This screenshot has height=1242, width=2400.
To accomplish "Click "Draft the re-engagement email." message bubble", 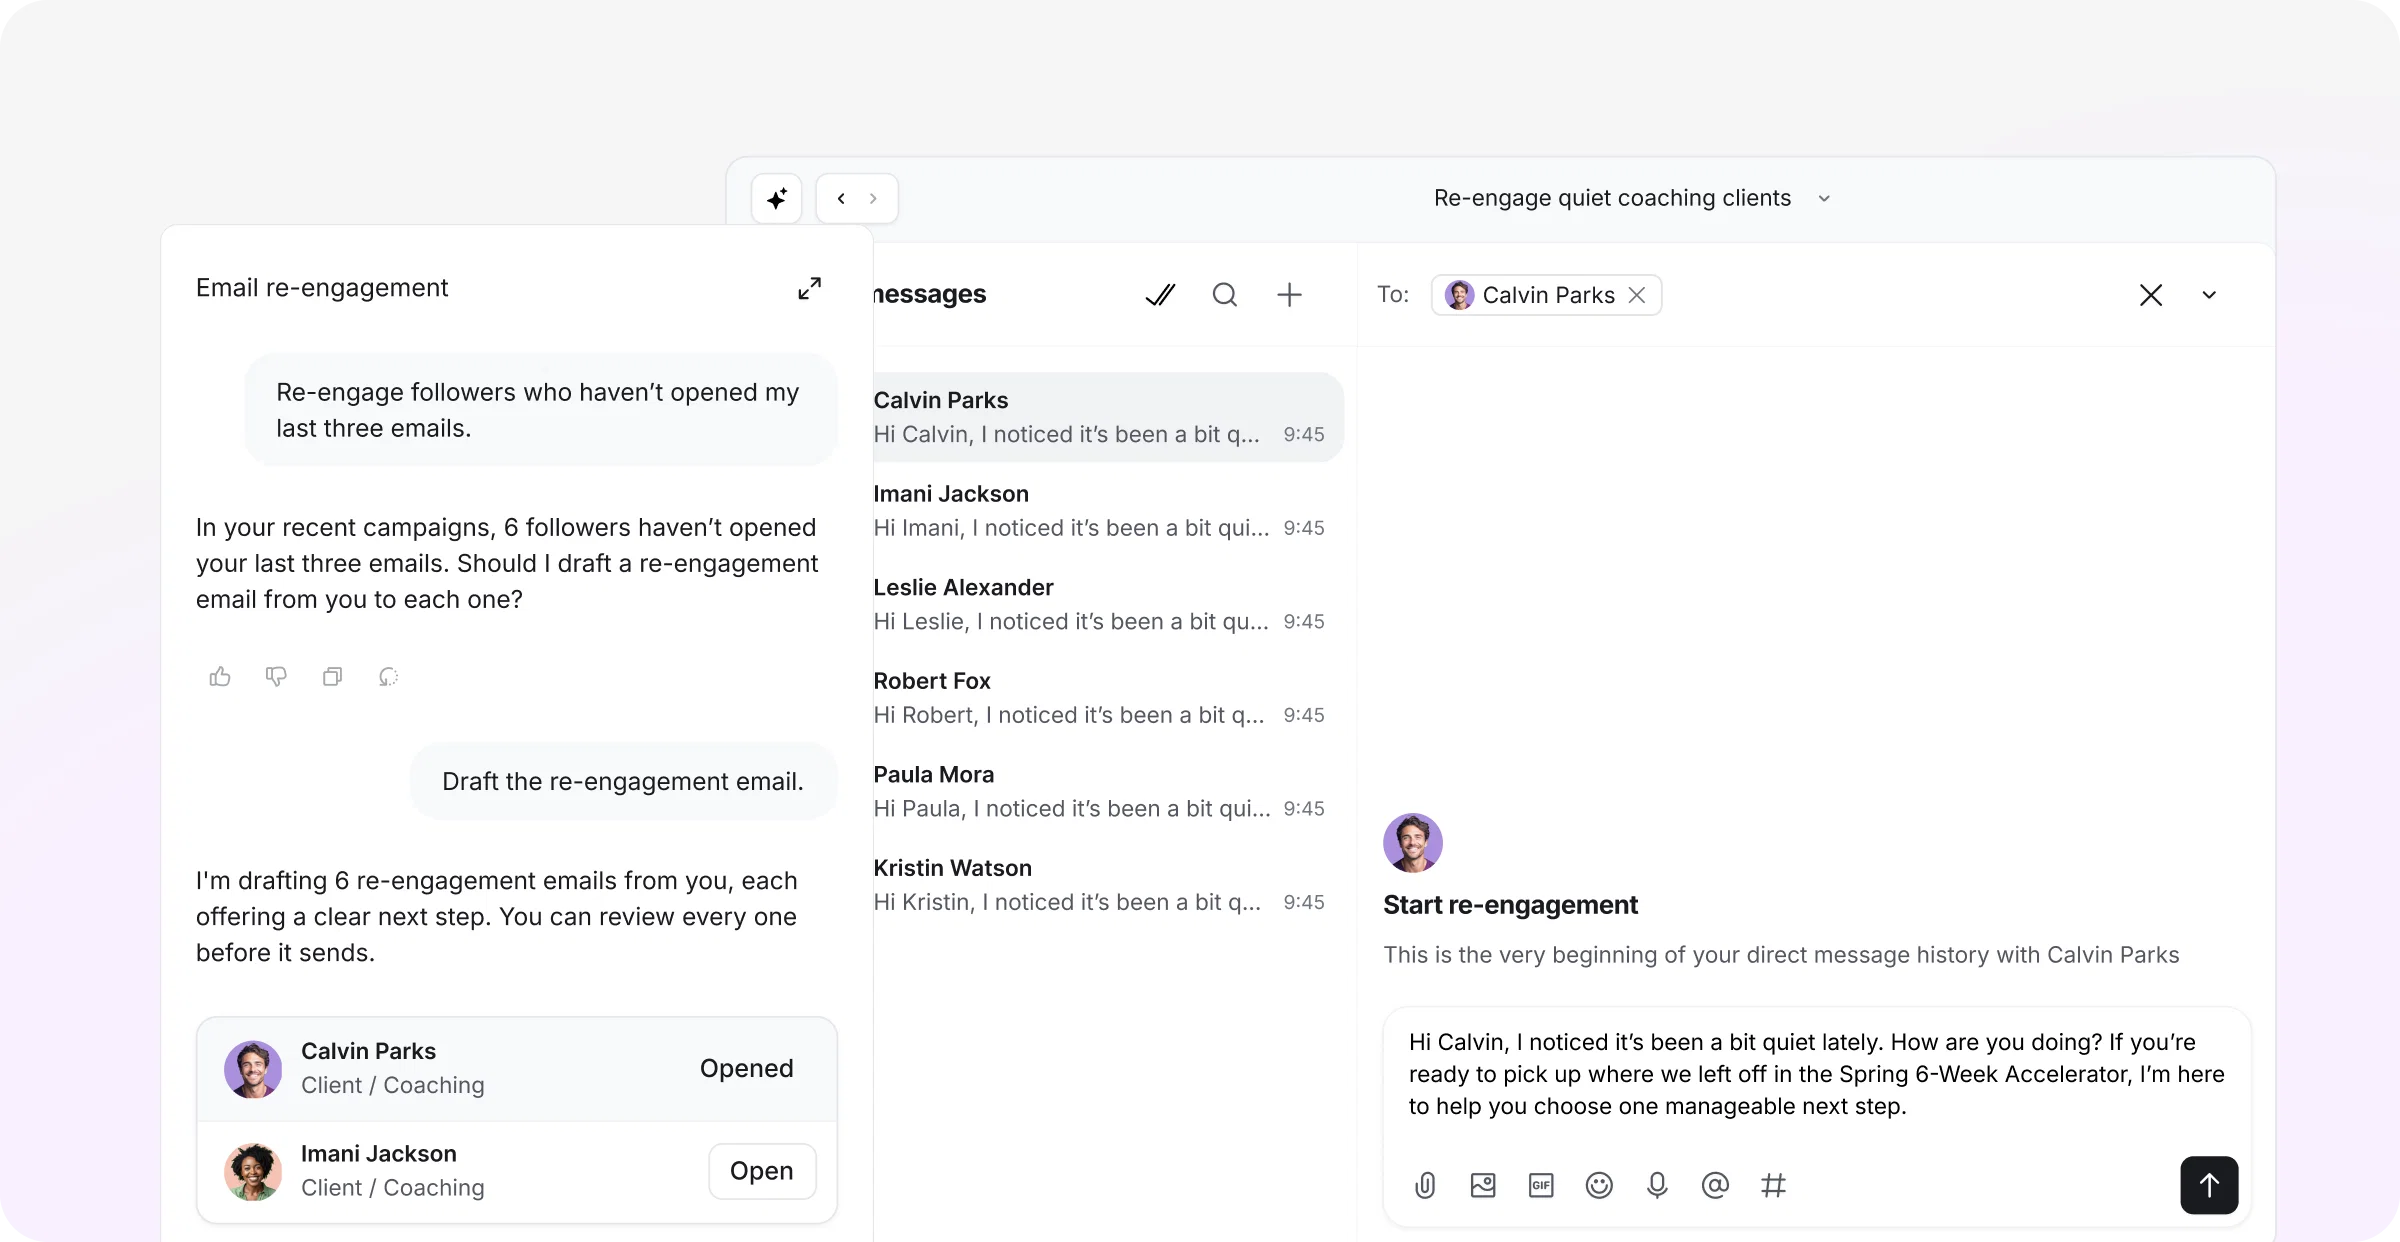I will 623,781.
